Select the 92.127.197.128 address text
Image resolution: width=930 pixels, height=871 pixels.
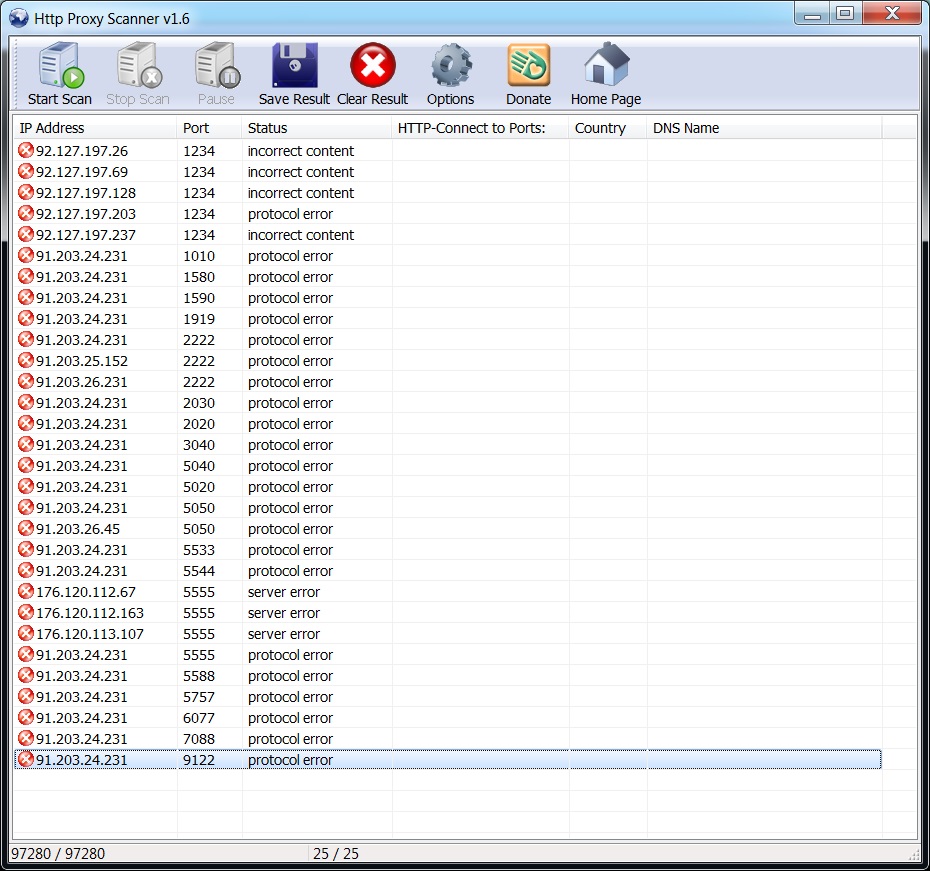click(86, 193)
